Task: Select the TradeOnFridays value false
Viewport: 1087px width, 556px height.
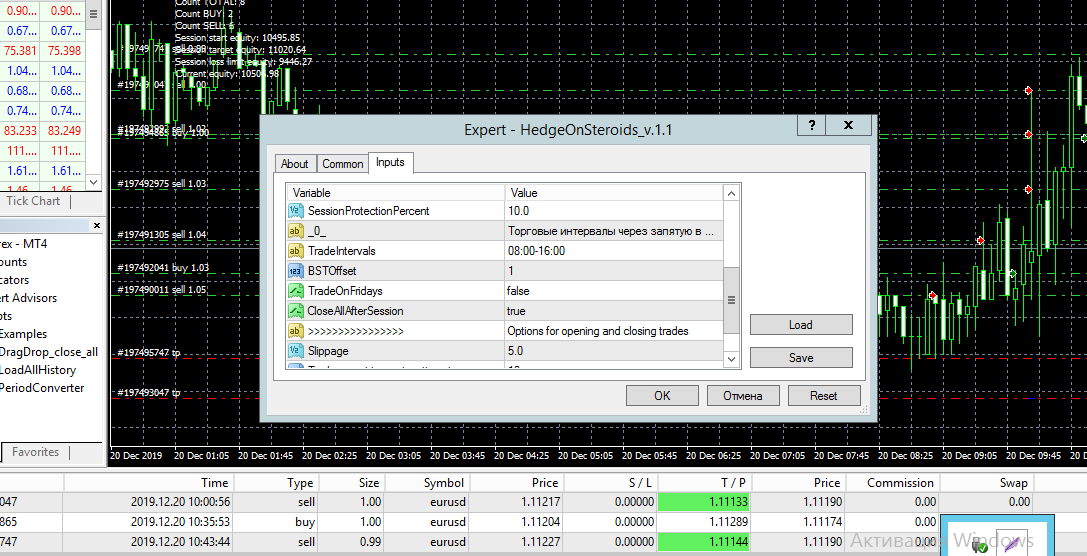Action: coord(613,291)
